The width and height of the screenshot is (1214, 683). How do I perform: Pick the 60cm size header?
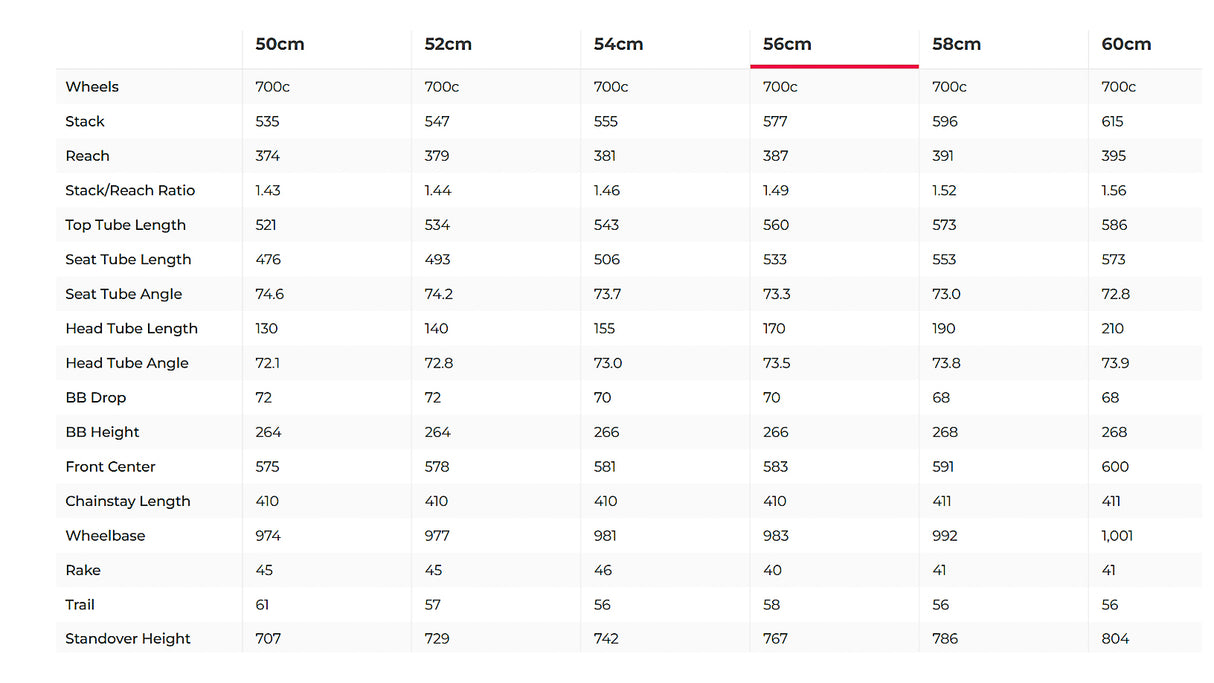click(1126, 44)
